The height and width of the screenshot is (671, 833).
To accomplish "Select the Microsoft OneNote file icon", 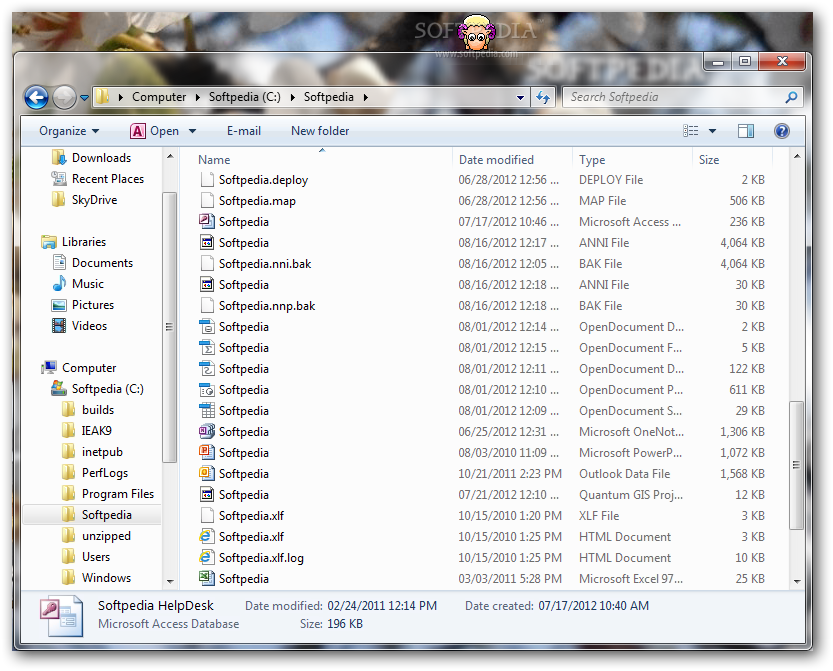I will click(x=207, y=431).
